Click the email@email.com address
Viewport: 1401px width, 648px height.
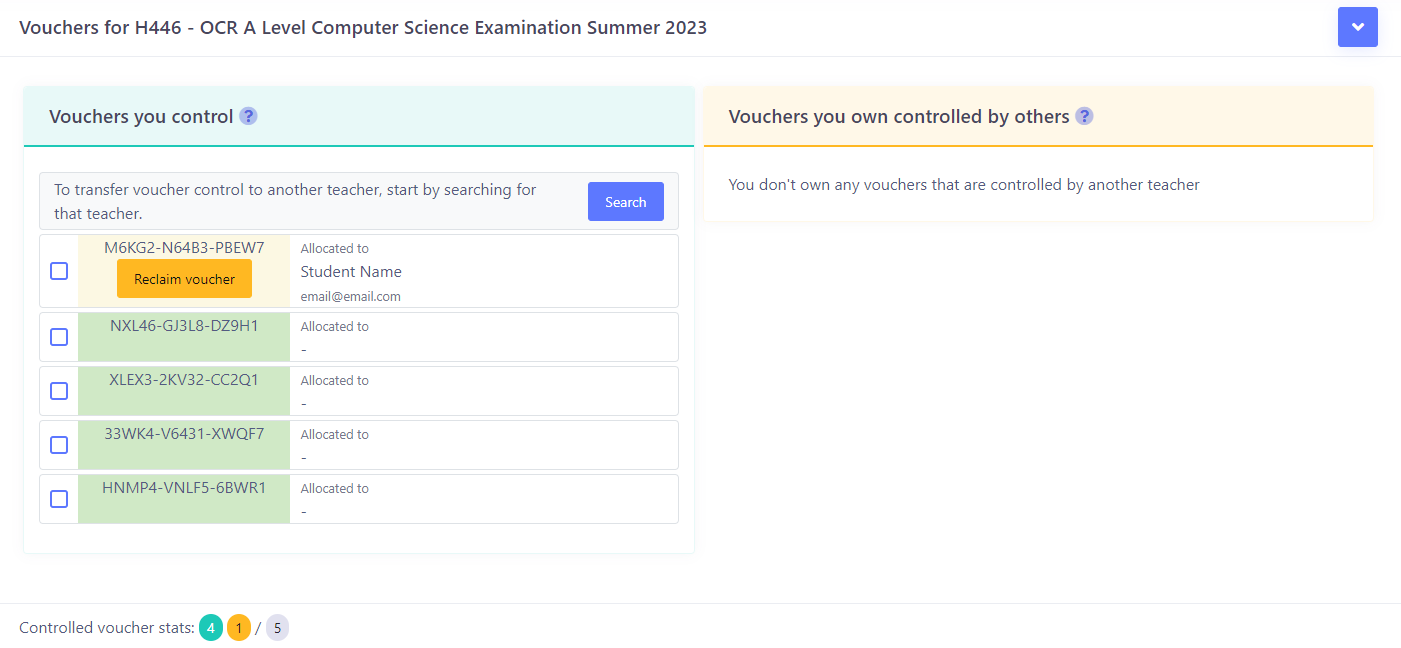click(x=351, y=297)
